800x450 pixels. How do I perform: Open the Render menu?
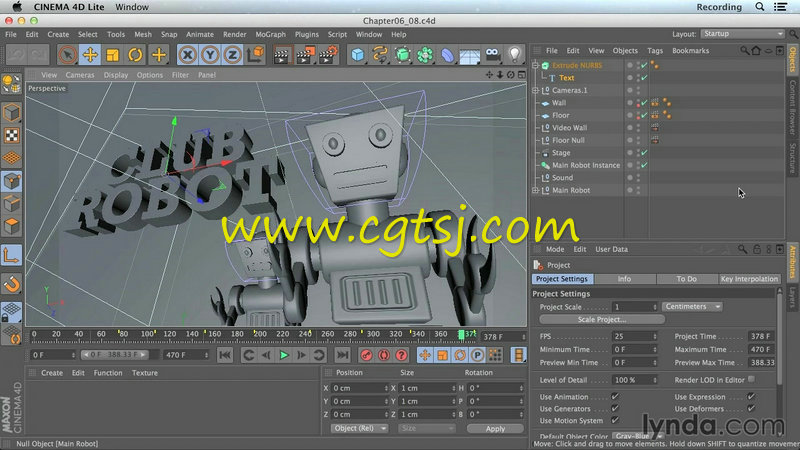(x=235, y=34)
